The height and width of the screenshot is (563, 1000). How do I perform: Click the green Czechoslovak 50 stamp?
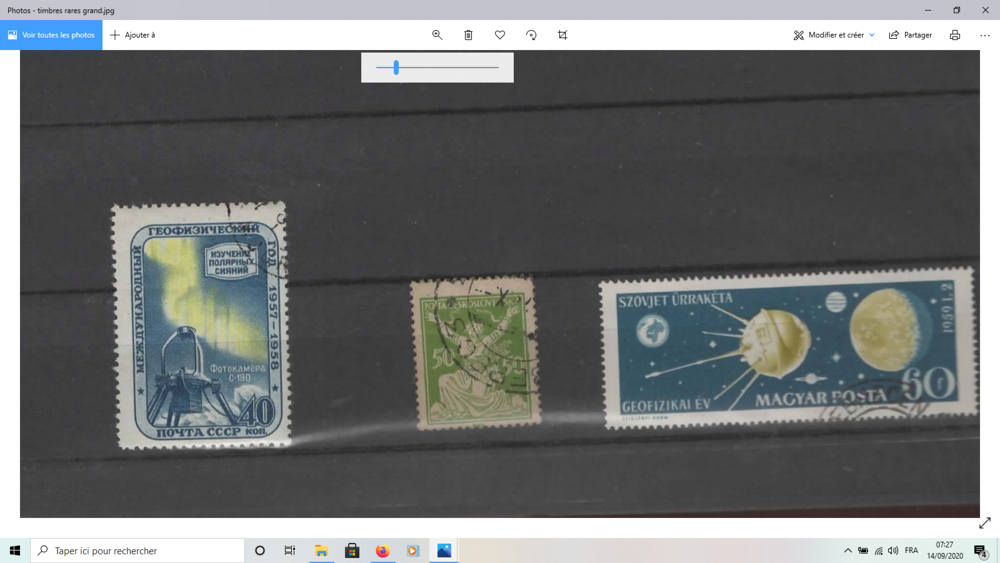(x=475, y=352)
